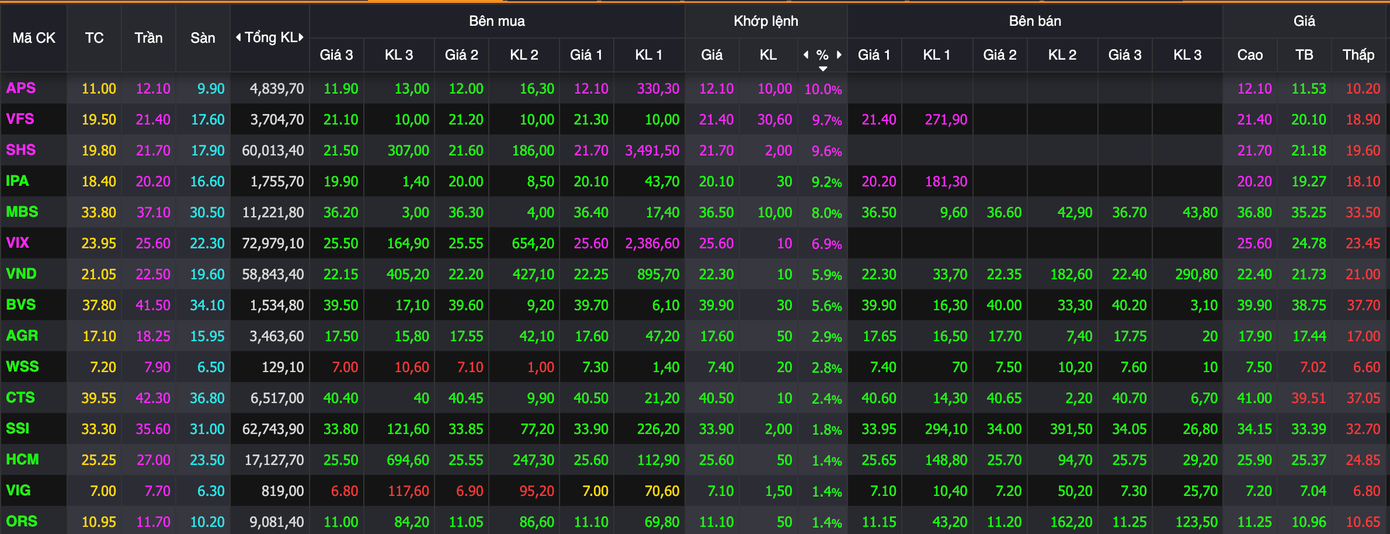The width and height of the screenshot is (1390, 534).
Task: Click the Sàn column header
Action: click(203, 37)
